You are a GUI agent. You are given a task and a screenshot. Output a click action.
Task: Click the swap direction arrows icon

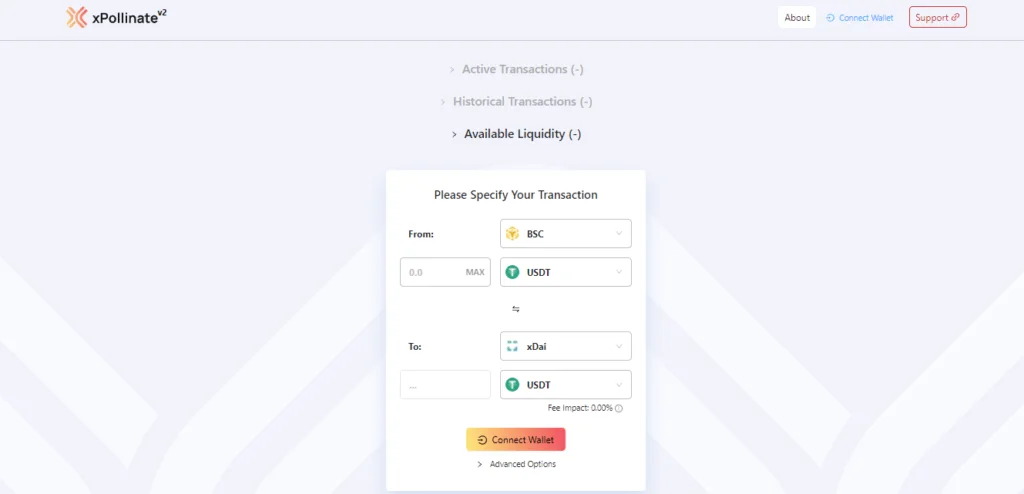click(516, 309)
